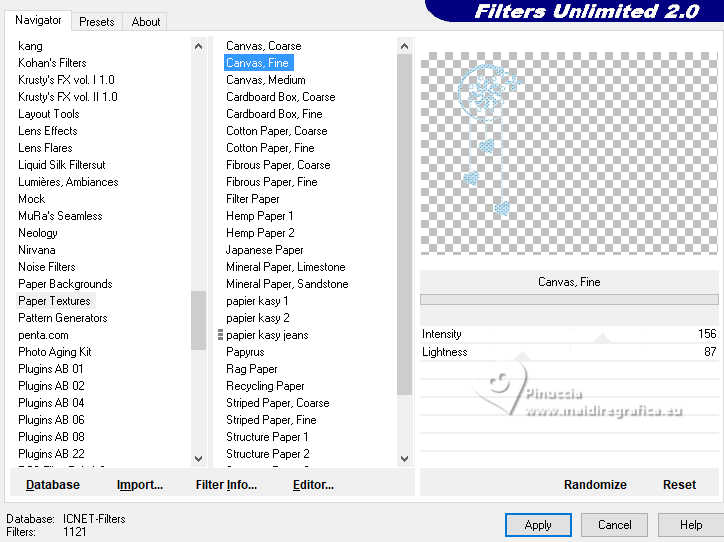The width and height of the screenshot is (724, 542).
Task: Select Lens Effects category
Action: click(x=48, y=131)
